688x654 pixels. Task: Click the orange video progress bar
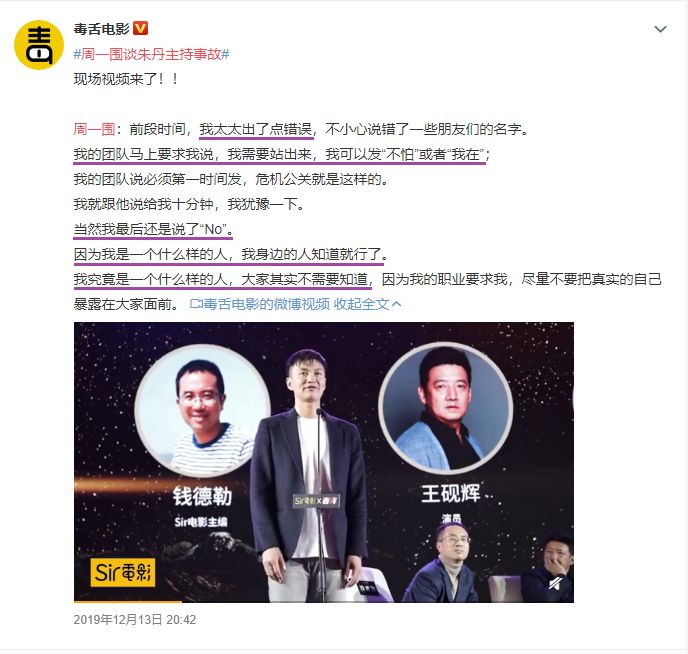(128, 601)
